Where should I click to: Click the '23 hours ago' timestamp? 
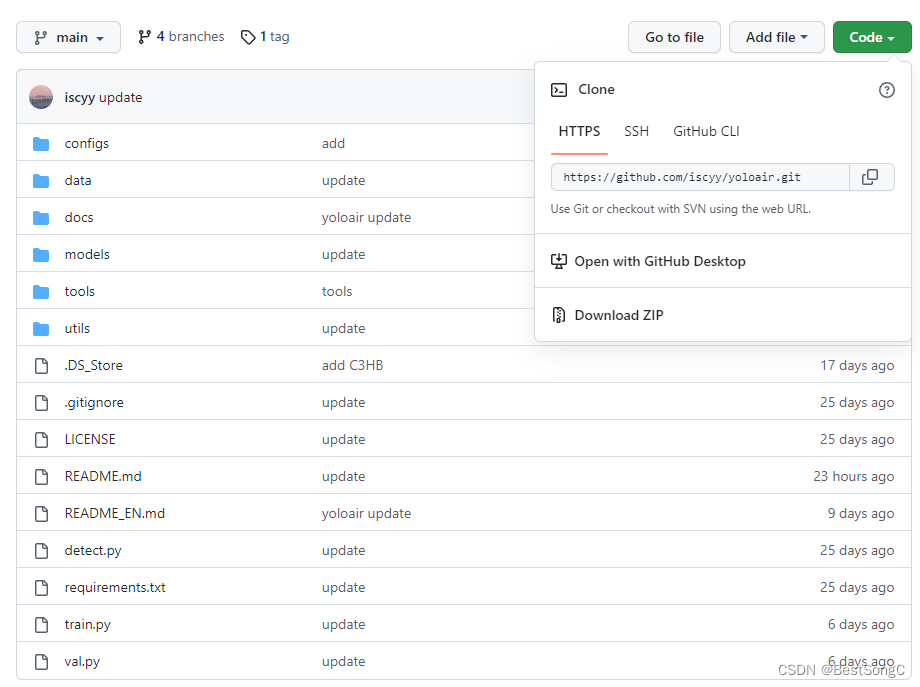(854, 476)
